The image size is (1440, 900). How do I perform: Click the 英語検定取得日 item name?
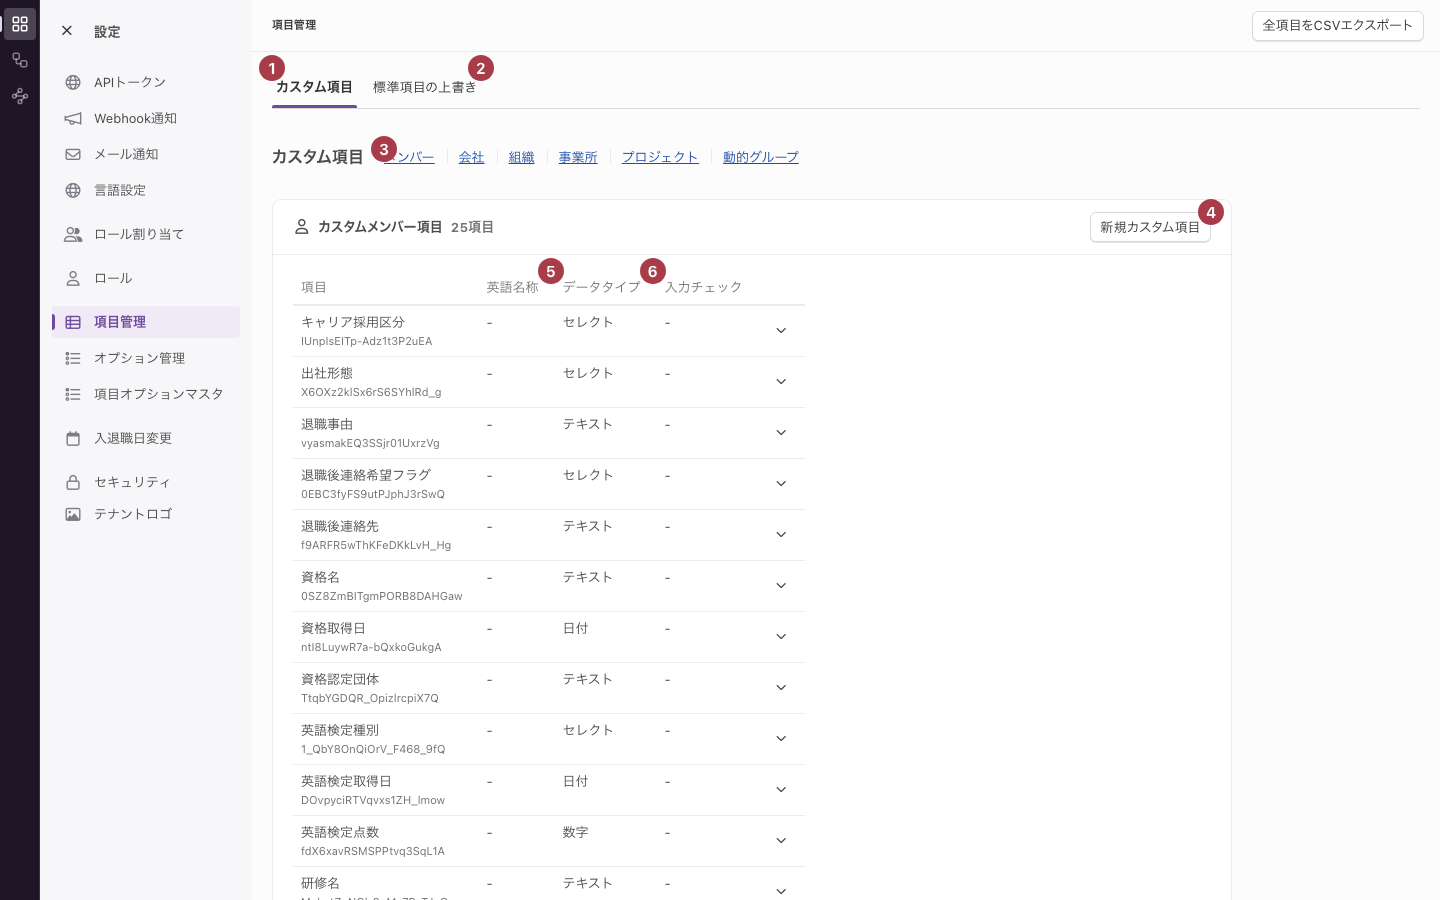[x=346, y=781]
